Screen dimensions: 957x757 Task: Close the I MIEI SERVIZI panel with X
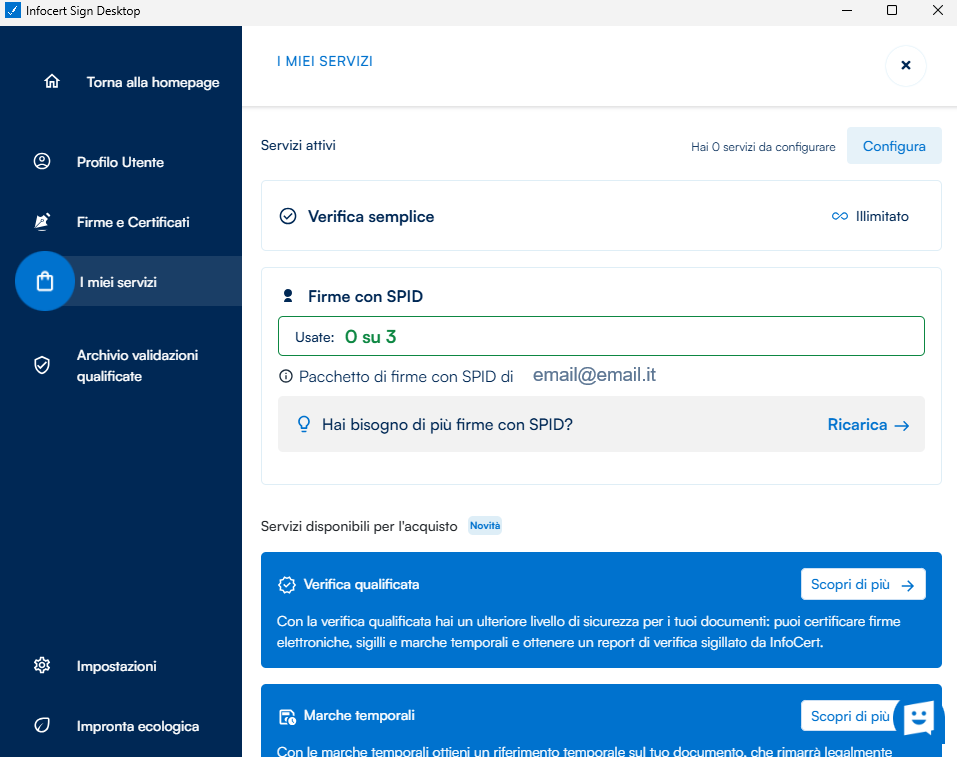point(906,65)
